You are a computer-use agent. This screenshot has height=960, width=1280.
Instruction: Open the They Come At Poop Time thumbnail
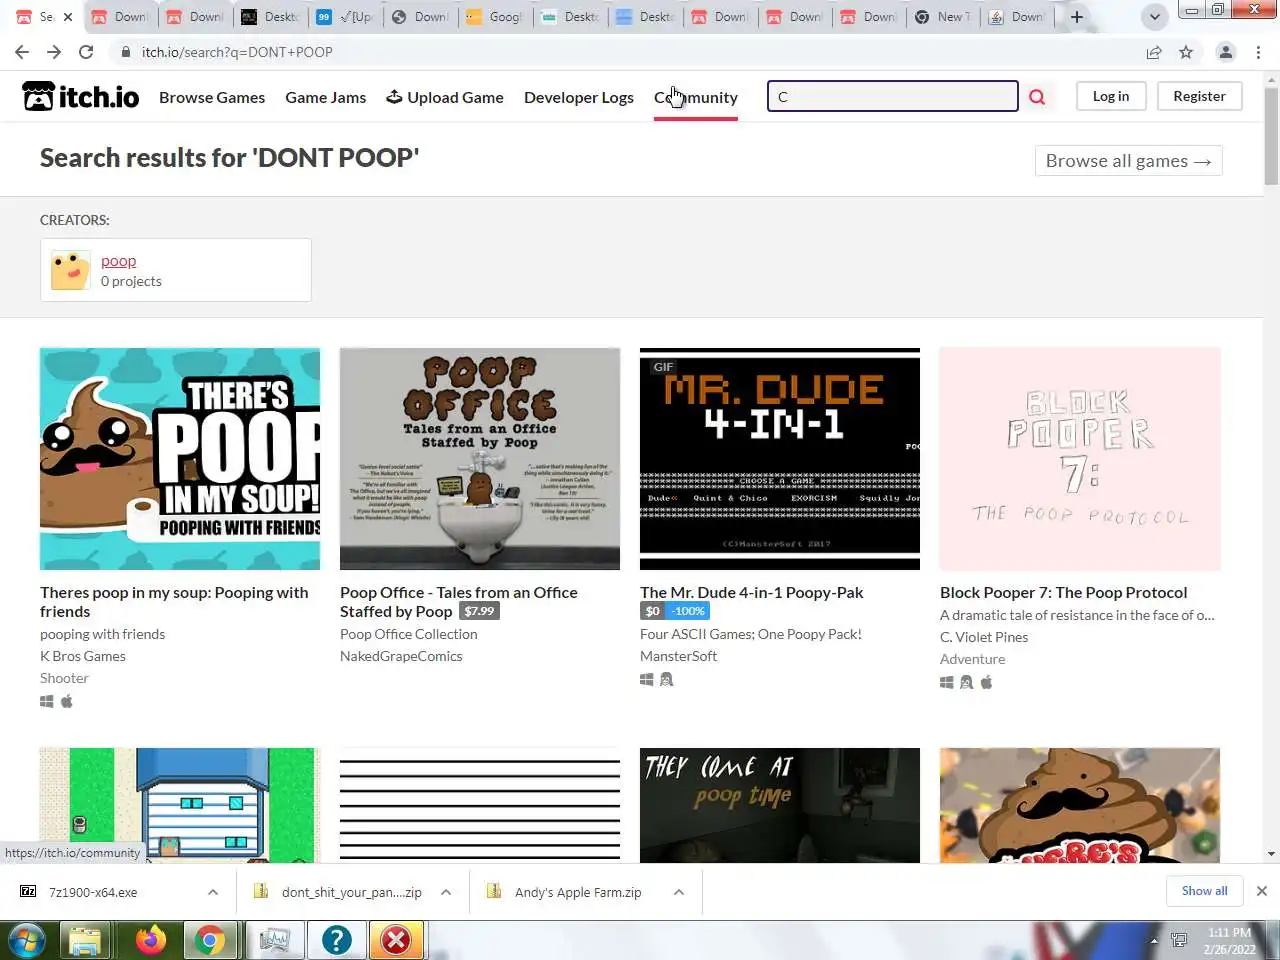click(x=780, y=805)
